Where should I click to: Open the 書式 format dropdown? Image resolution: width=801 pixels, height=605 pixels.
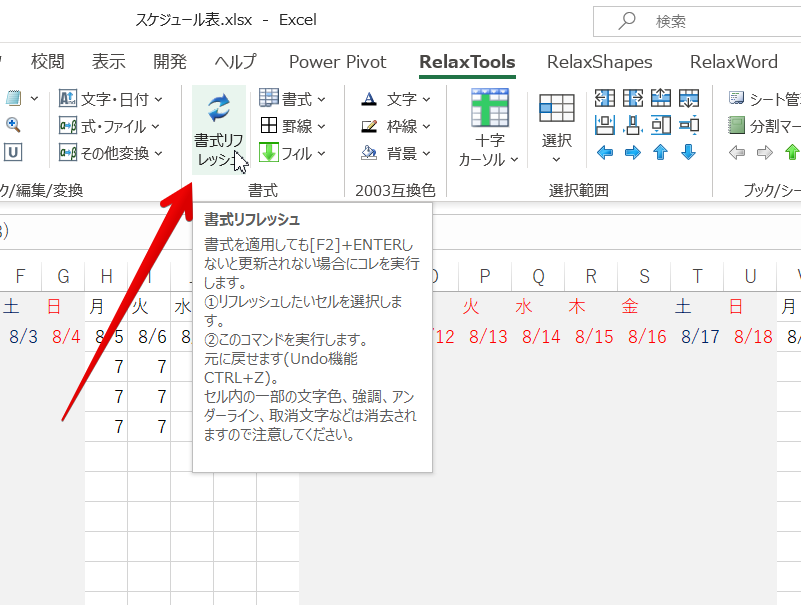tap(292, 99)
